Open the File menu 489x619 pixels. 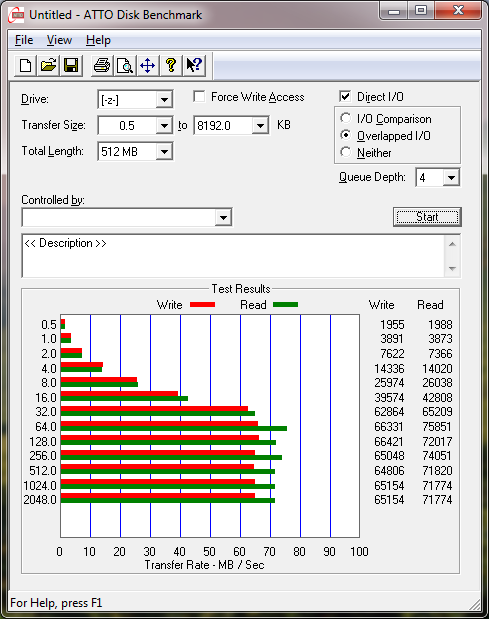pos(24,40)
